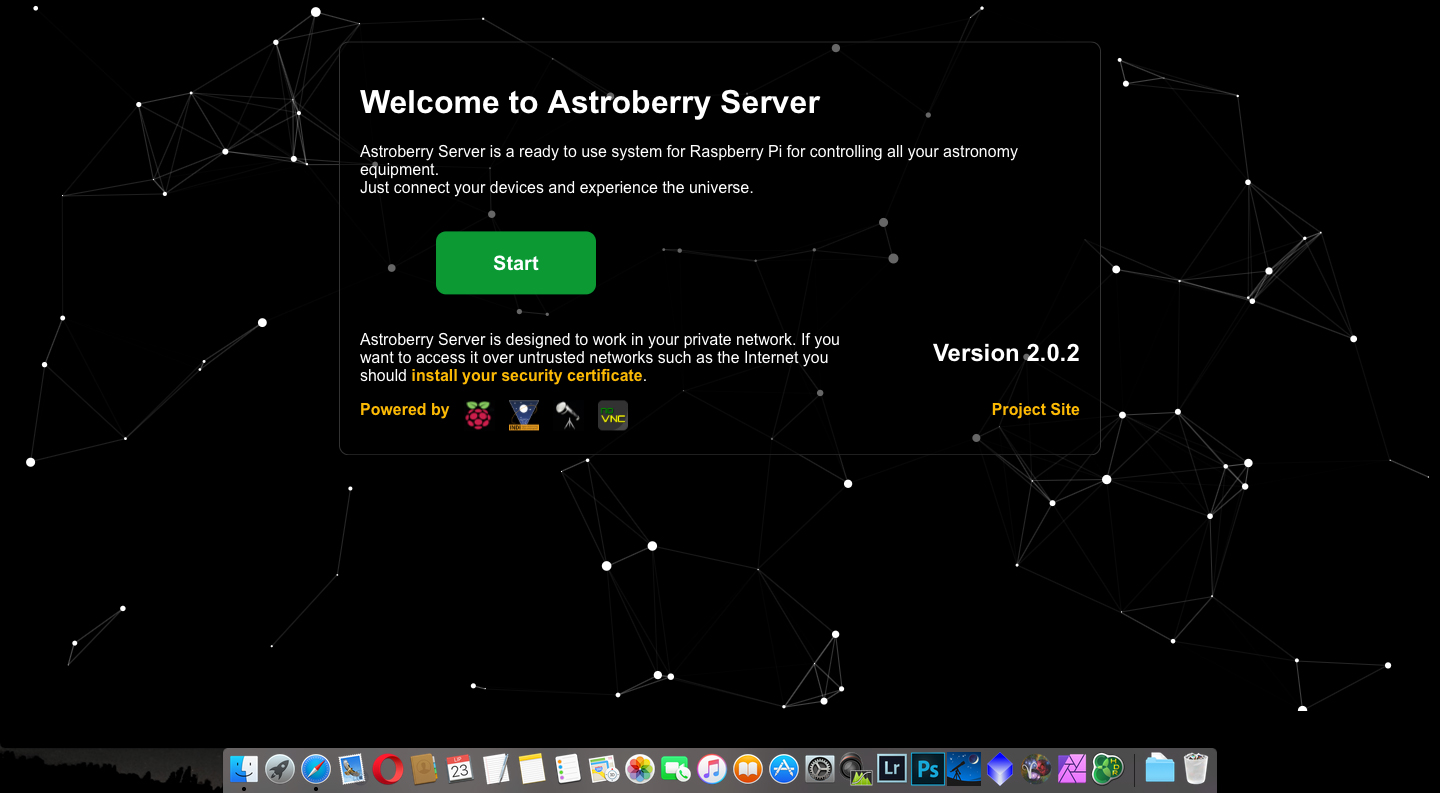Open yellow Notes icon in dock
The width and height of the screenshot is (1440, 793).
point(532,769)
